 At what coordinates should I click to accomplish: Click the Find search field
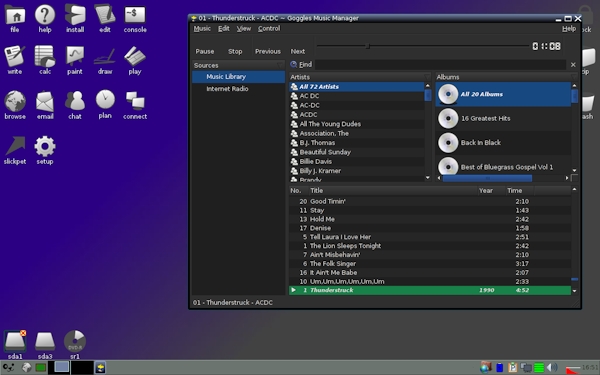(440, 64)
